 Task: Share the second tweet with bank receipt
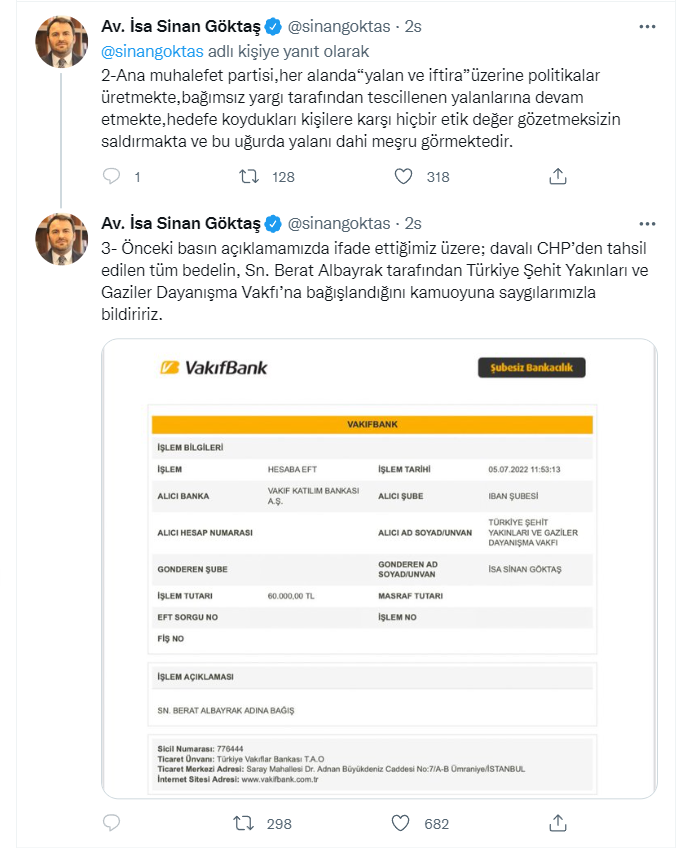click(x=559, y=823)
